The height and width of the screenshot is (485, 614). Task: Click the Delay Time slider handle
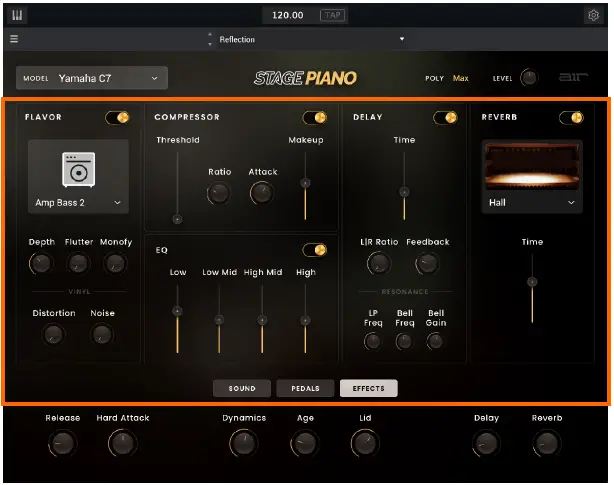pos(404,192)
